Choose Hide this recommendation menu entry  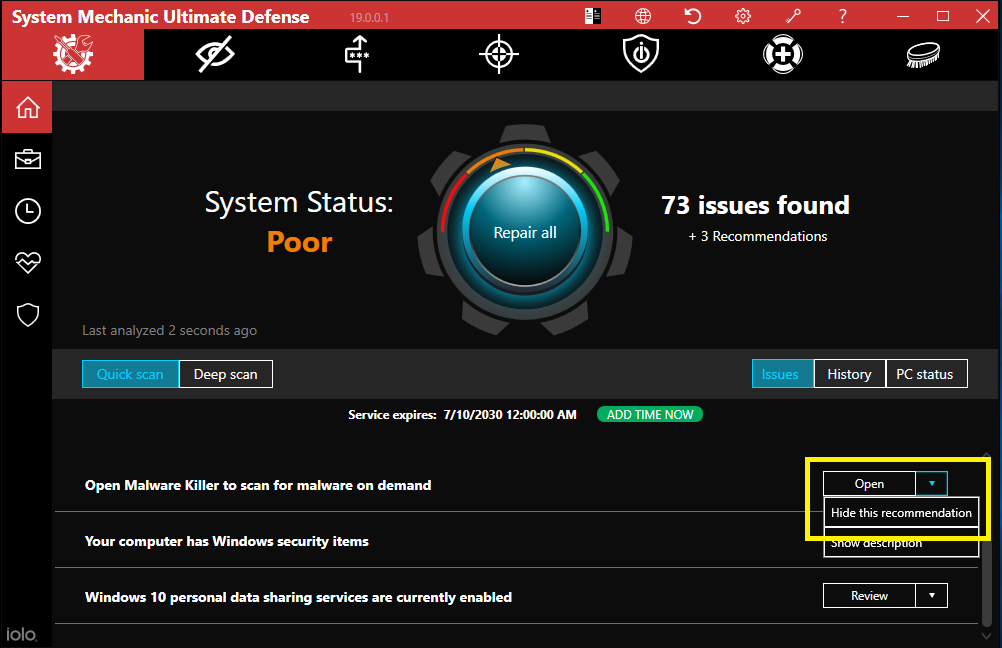point(901,513)
